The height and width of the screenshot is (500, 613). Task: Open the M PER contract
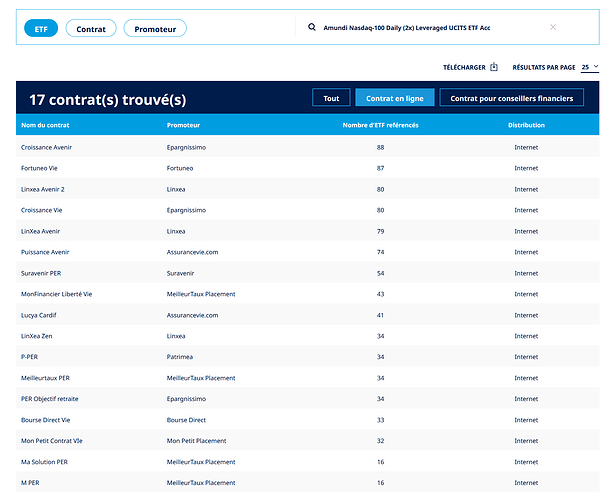click(30, 483)
